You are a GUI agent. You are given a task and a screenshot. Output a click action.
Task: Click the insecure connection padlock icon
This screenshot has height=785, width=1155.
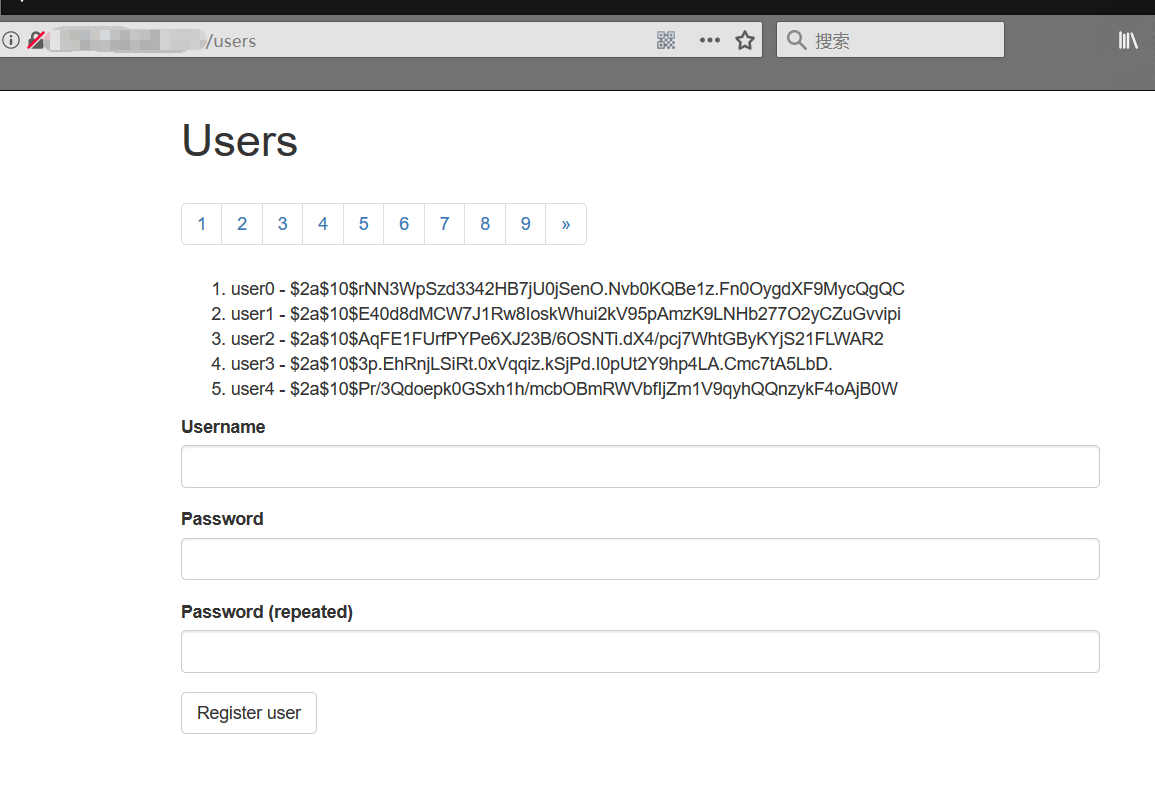[x=36, y=41]
